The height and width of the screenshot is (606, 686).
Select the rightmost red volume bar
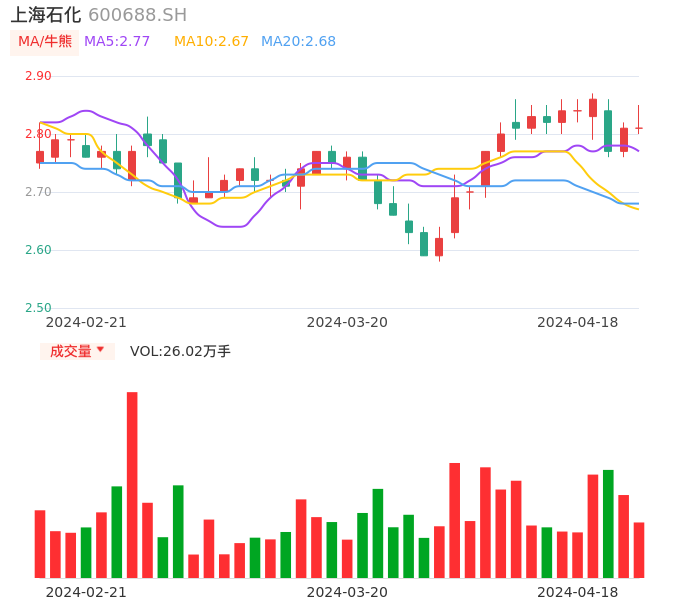click(639, 550)
